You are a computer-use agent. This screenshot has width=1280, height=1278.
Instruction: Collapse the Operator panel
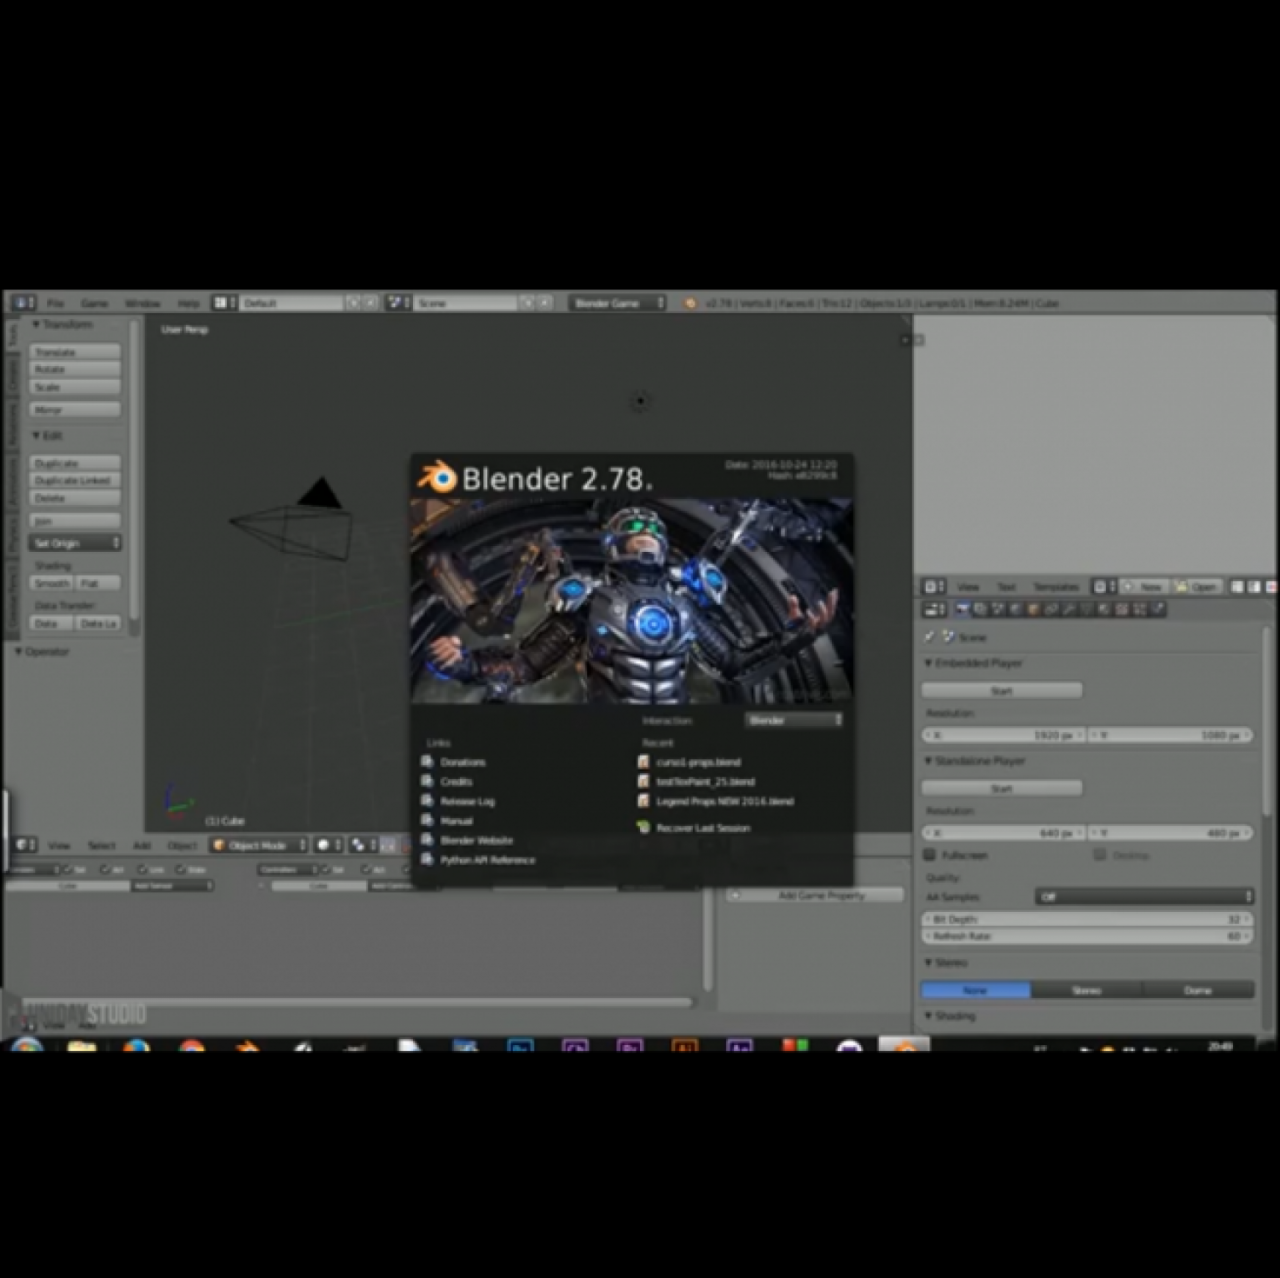tap(19, 652)
